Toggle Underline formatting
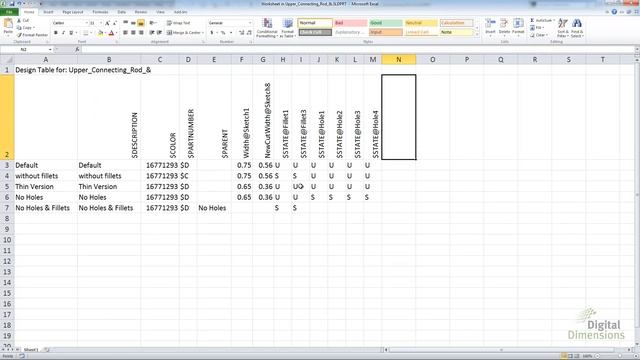 pos(71,33)
